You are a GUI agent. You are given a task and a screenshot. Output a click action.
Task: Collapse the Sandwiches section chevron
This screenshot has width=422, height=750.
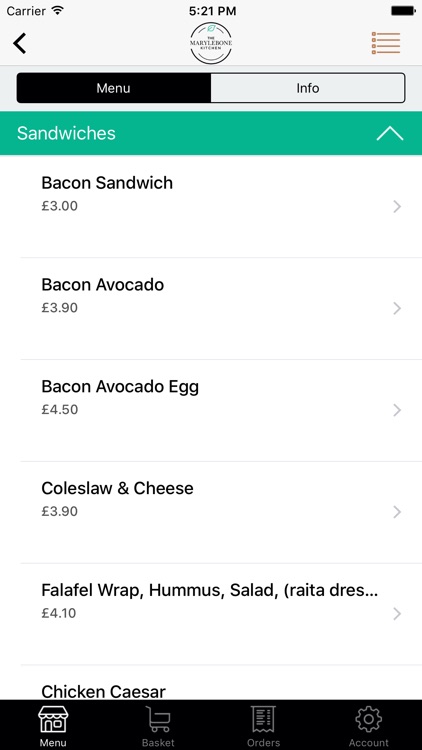(x=390, y=133)
